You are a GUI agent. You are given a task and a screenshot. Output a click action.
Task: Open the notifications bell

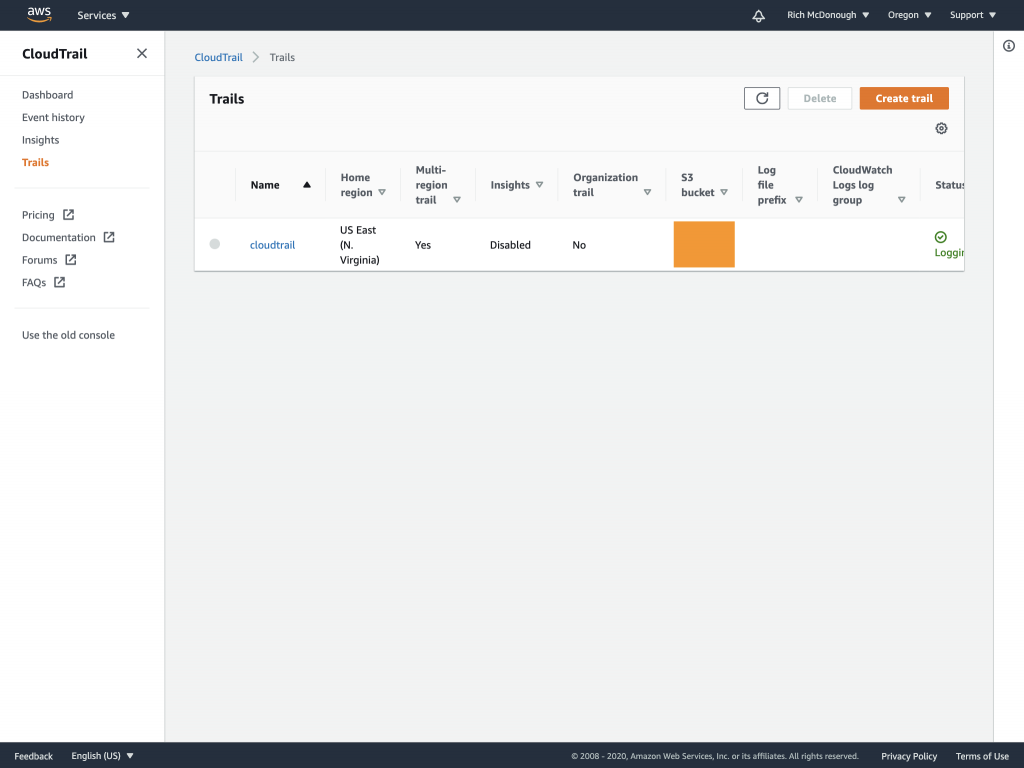(x=757, y=15)
